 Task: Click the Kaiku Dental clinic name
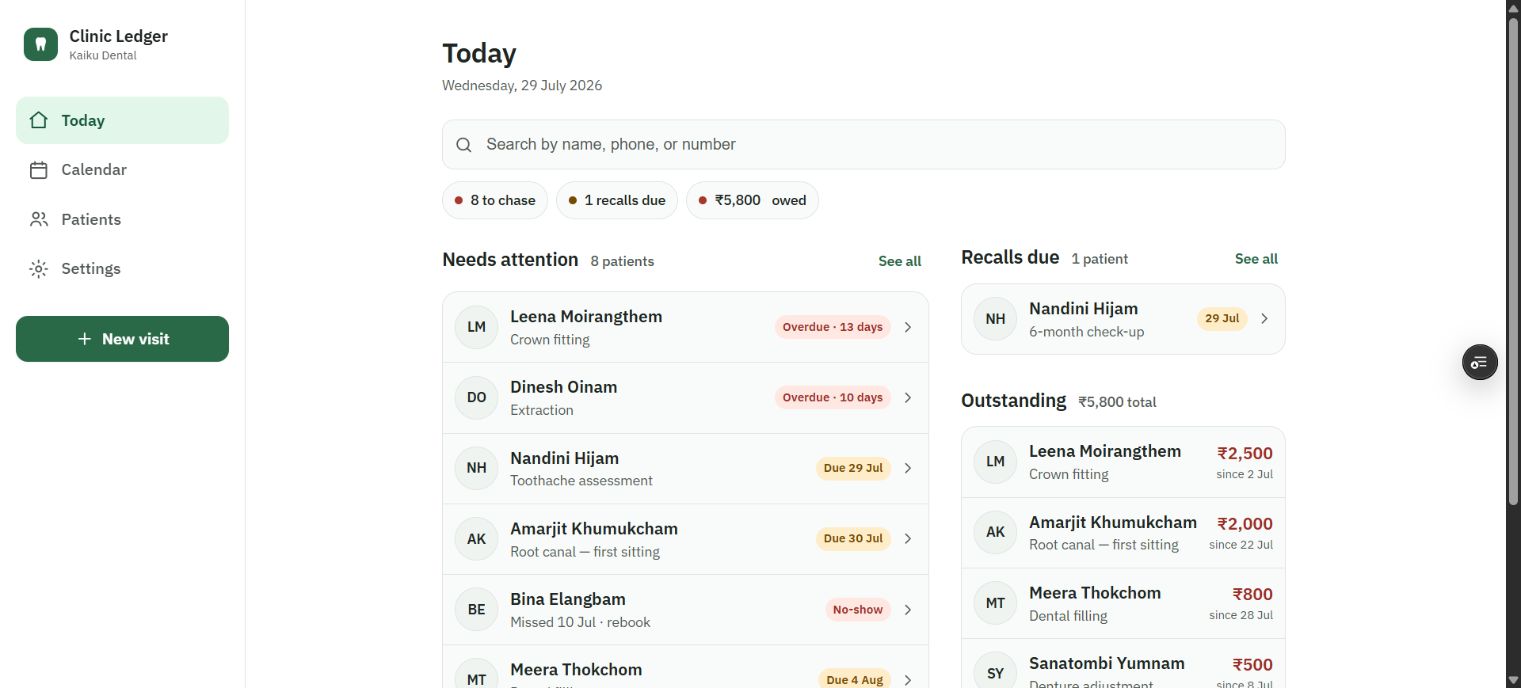pos(103,56)
